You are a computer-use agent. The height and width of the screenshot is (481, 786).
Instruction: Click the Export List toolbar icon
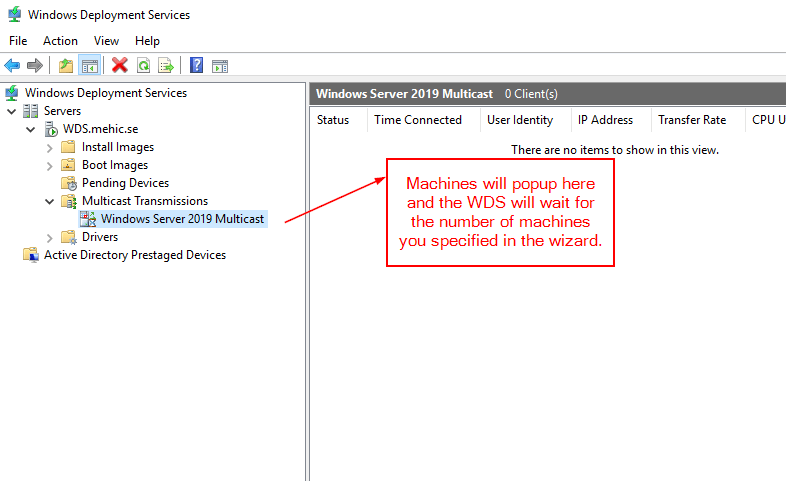166,66
